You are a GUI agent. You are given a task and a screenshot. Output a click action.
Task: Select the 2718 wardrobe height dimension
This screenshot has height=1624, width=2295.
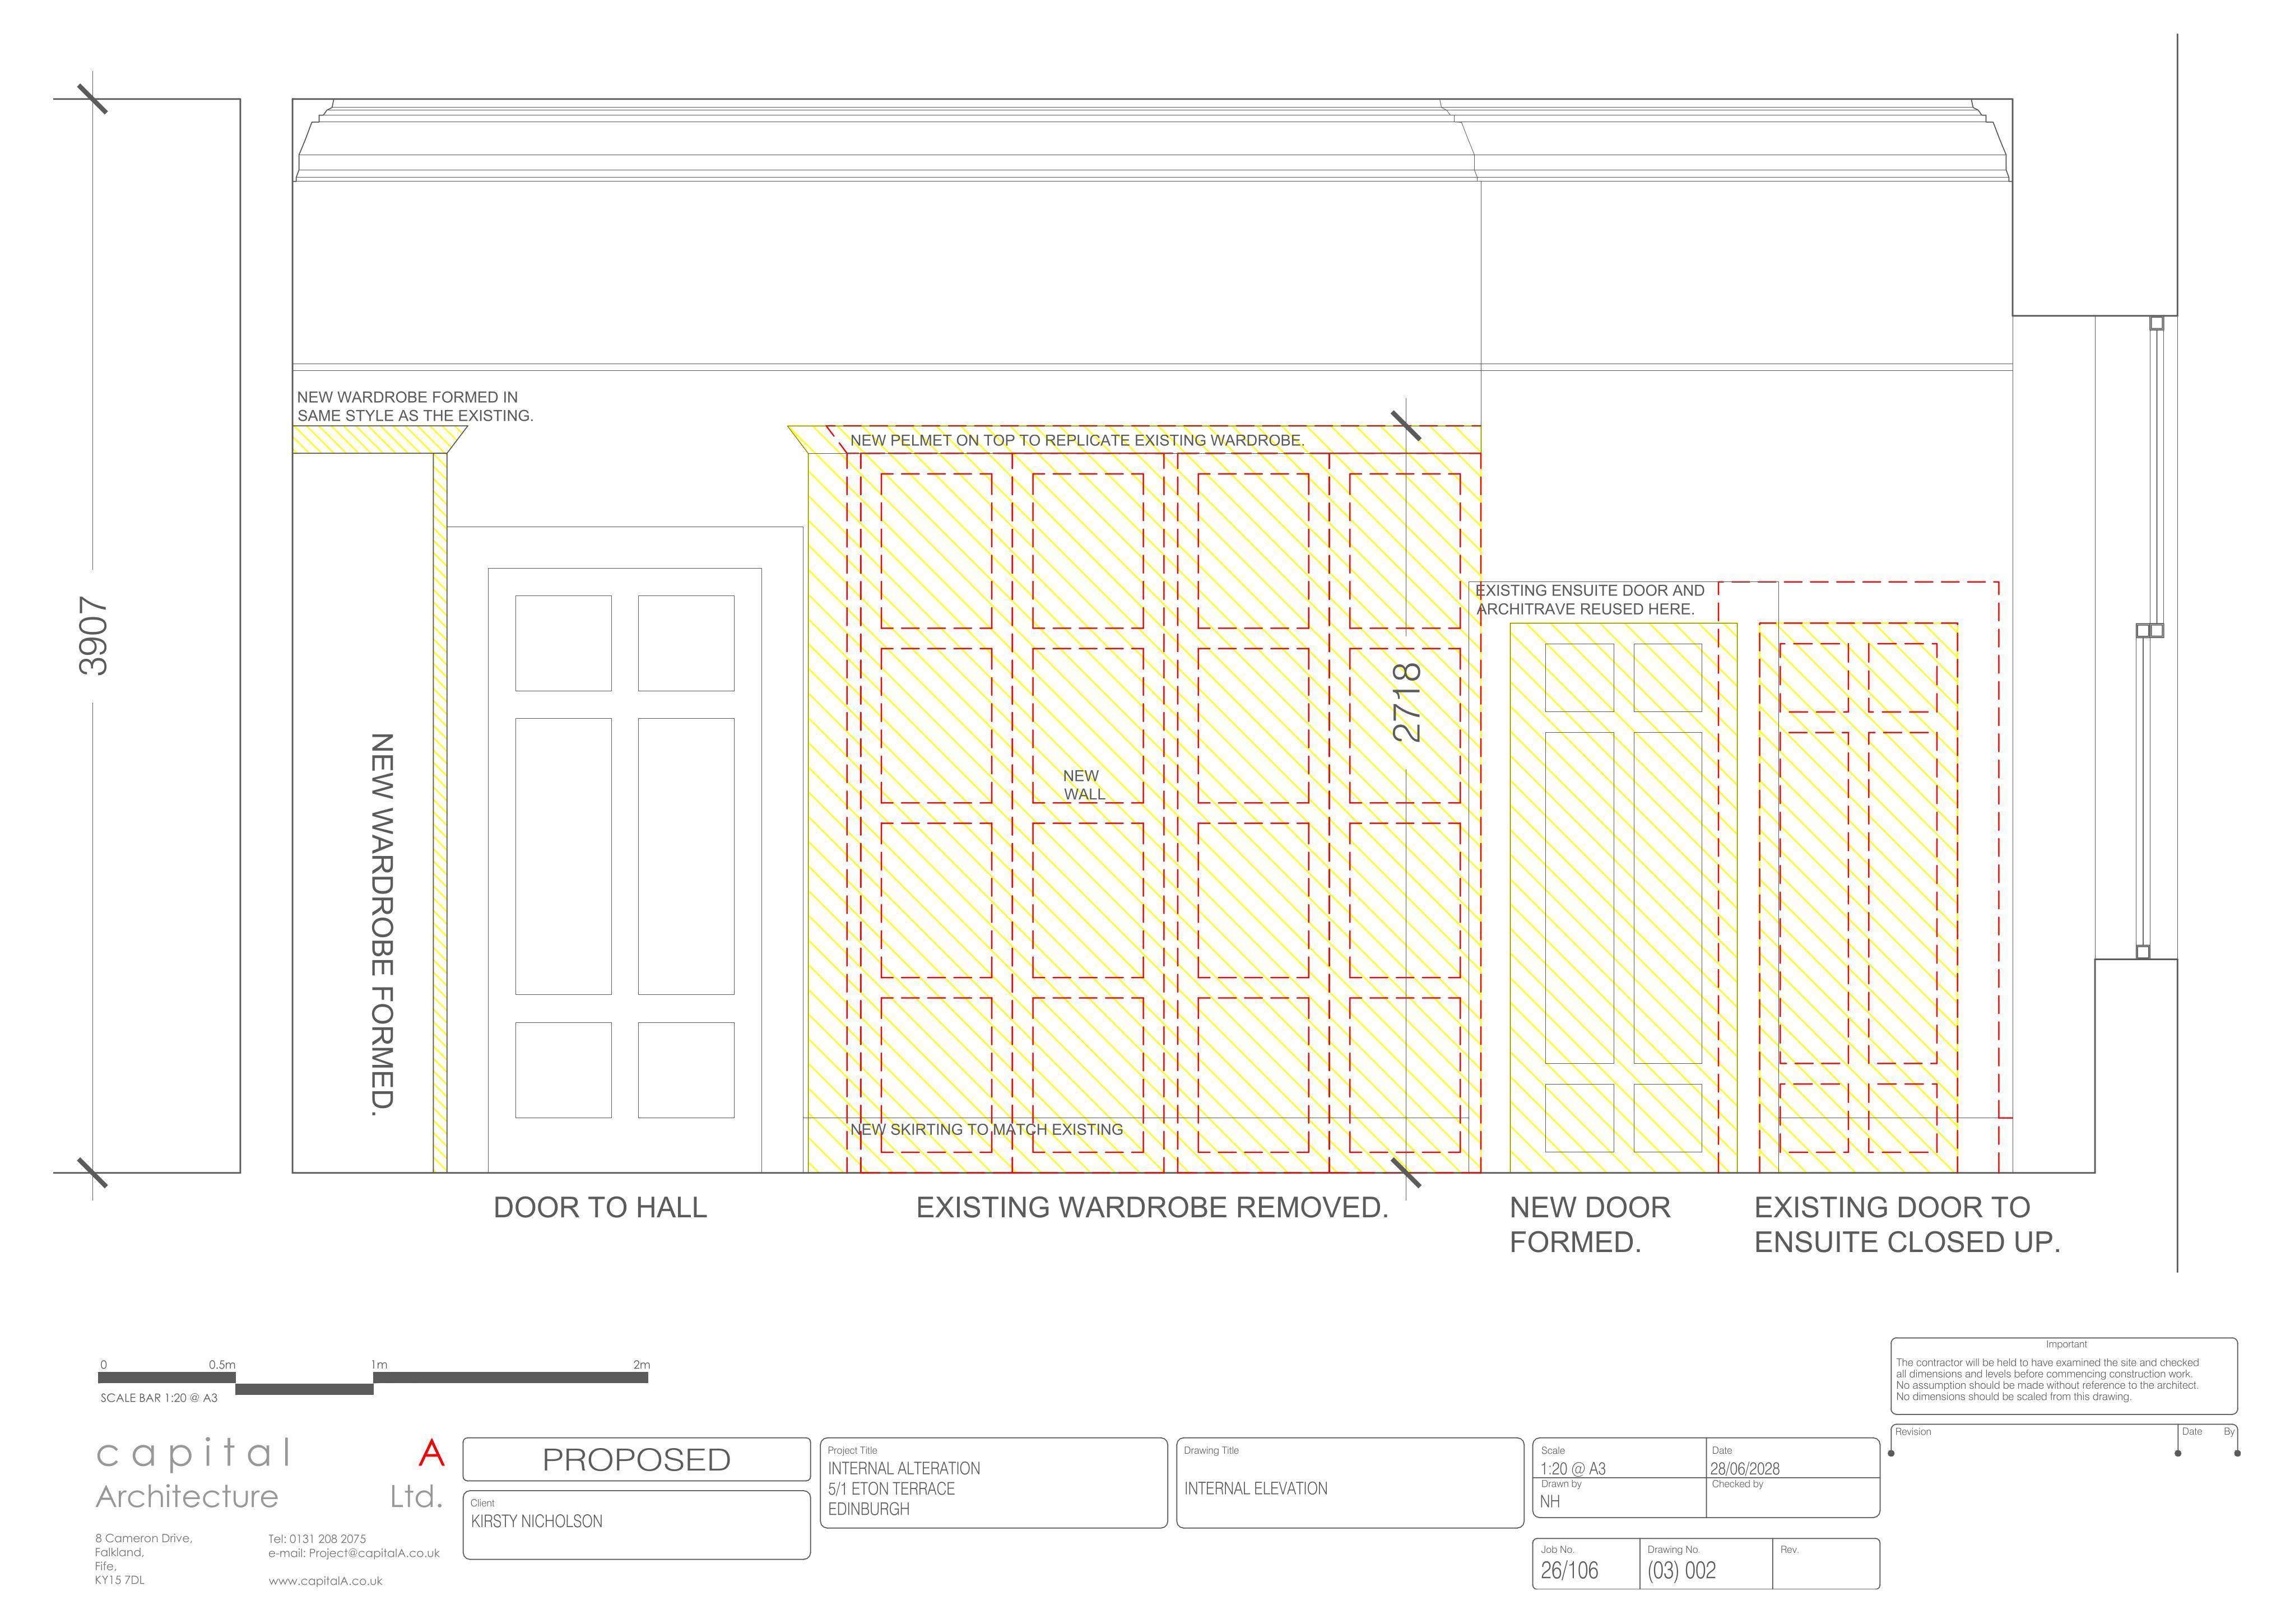tap(1406, 701)
